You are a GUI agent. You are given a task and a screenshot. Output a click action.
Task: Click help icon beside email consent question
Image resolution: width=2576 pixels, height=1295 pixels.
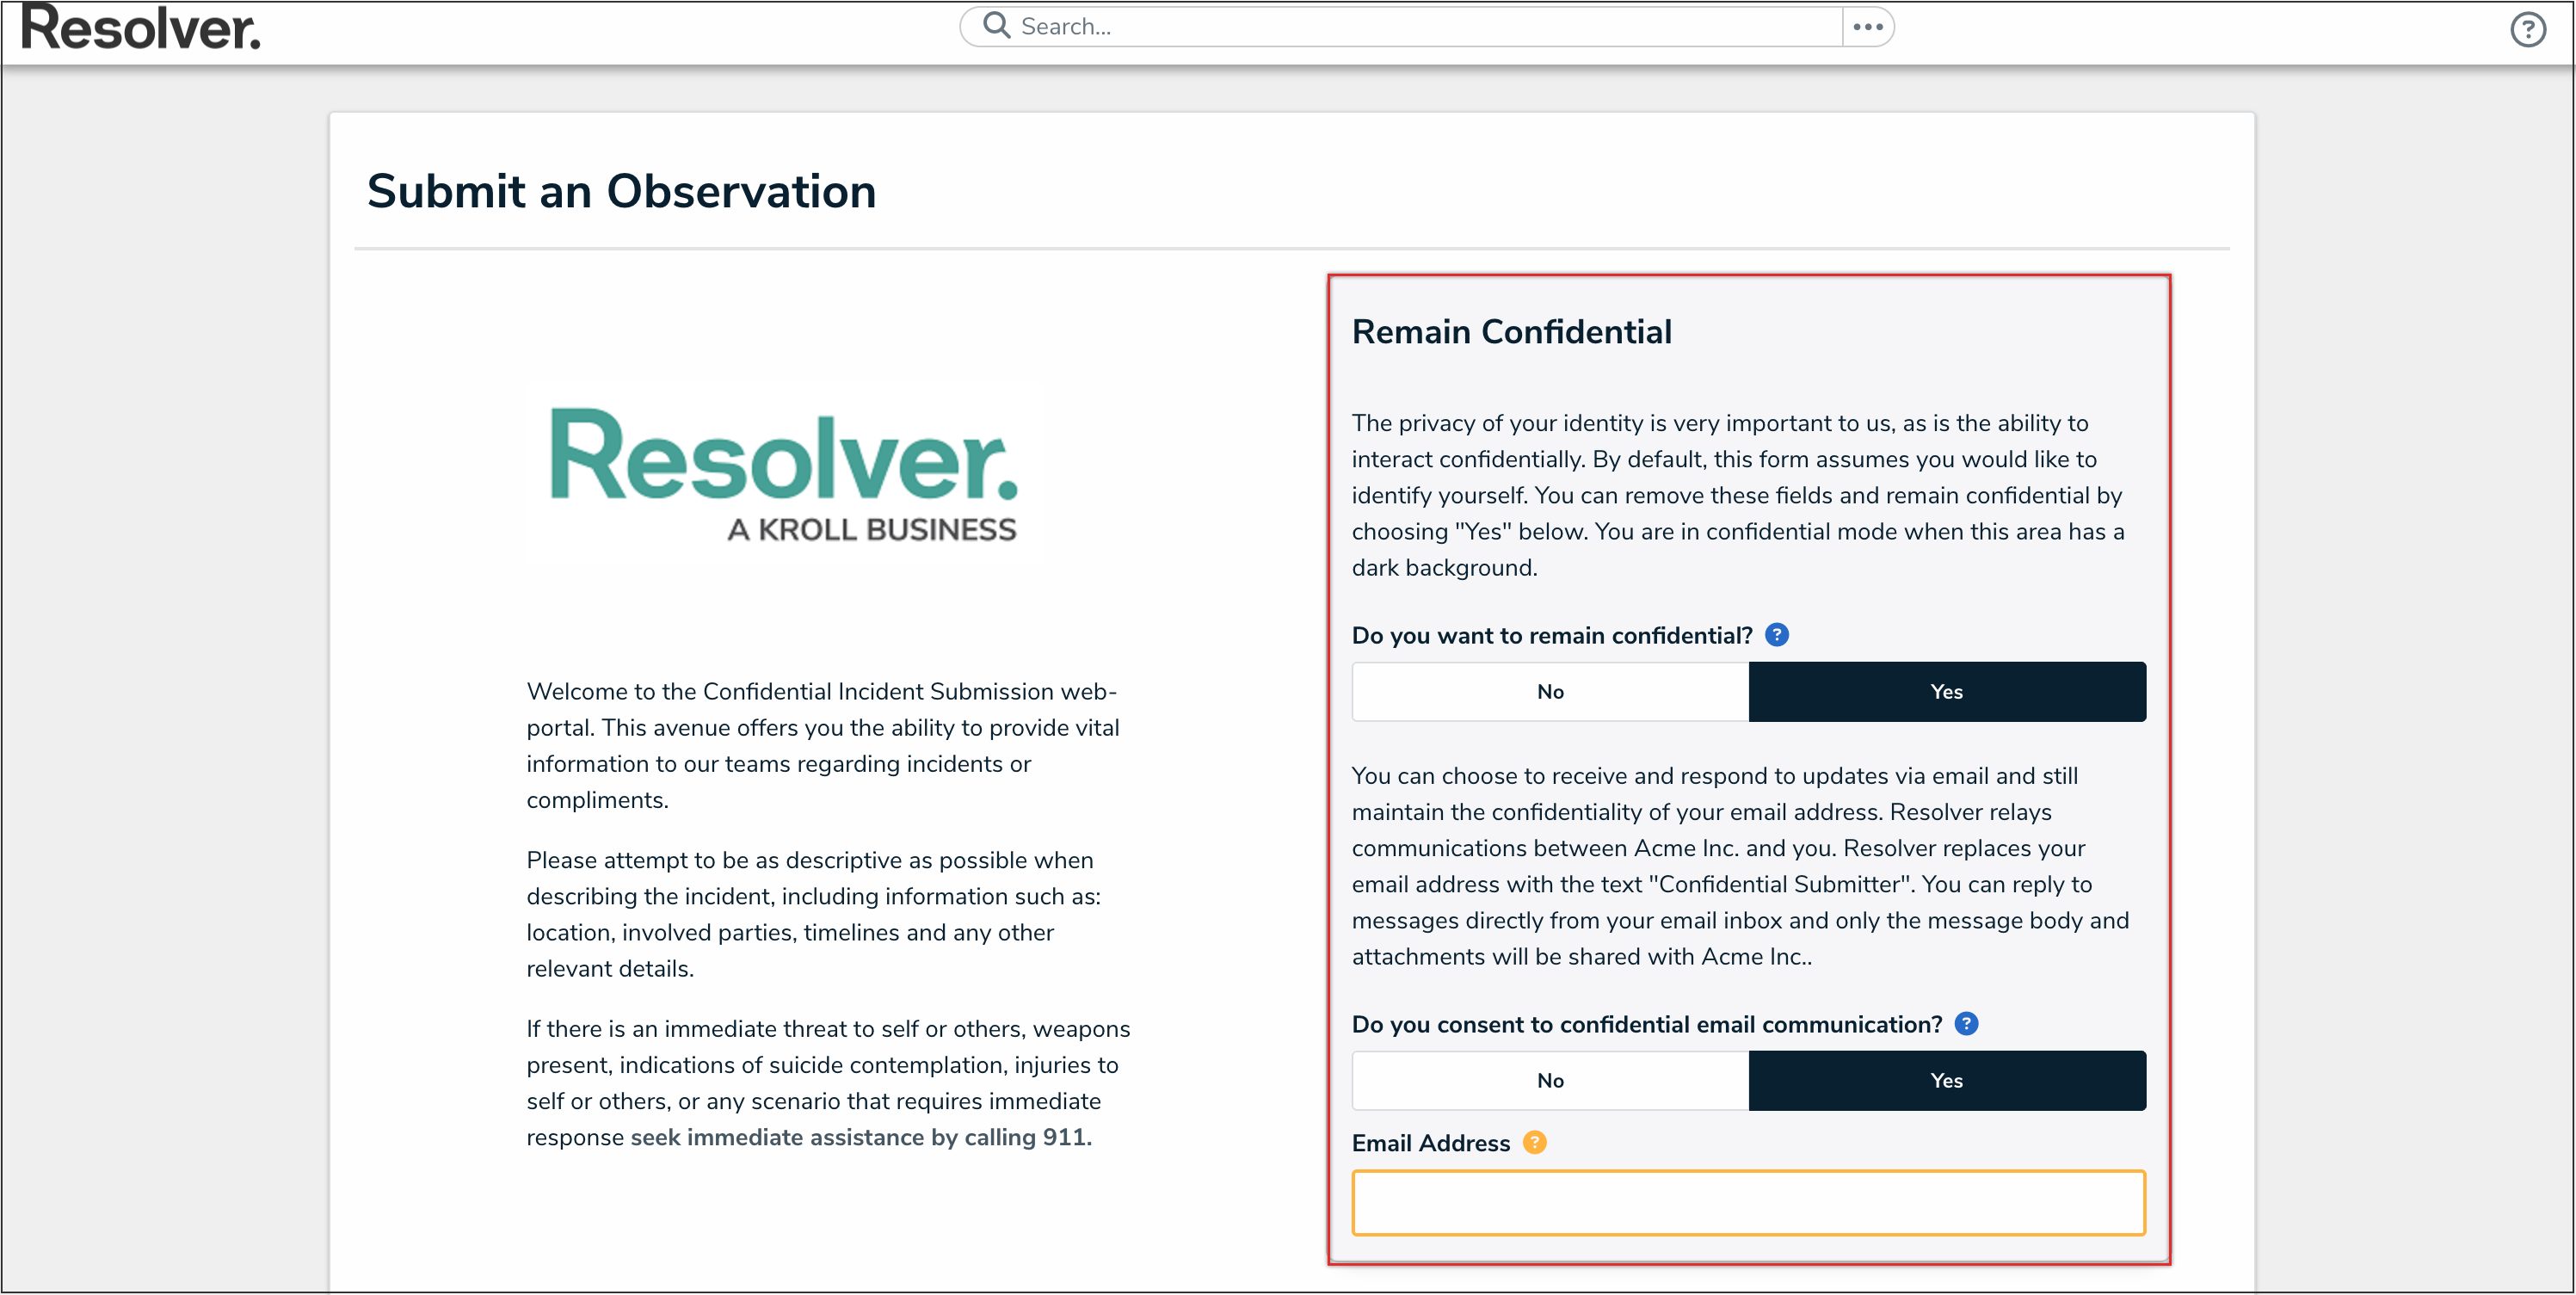[1966, 1024]
